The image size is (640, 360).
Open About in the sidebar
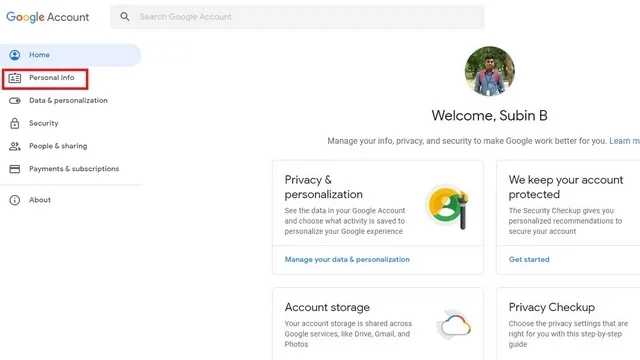(40, 200)
